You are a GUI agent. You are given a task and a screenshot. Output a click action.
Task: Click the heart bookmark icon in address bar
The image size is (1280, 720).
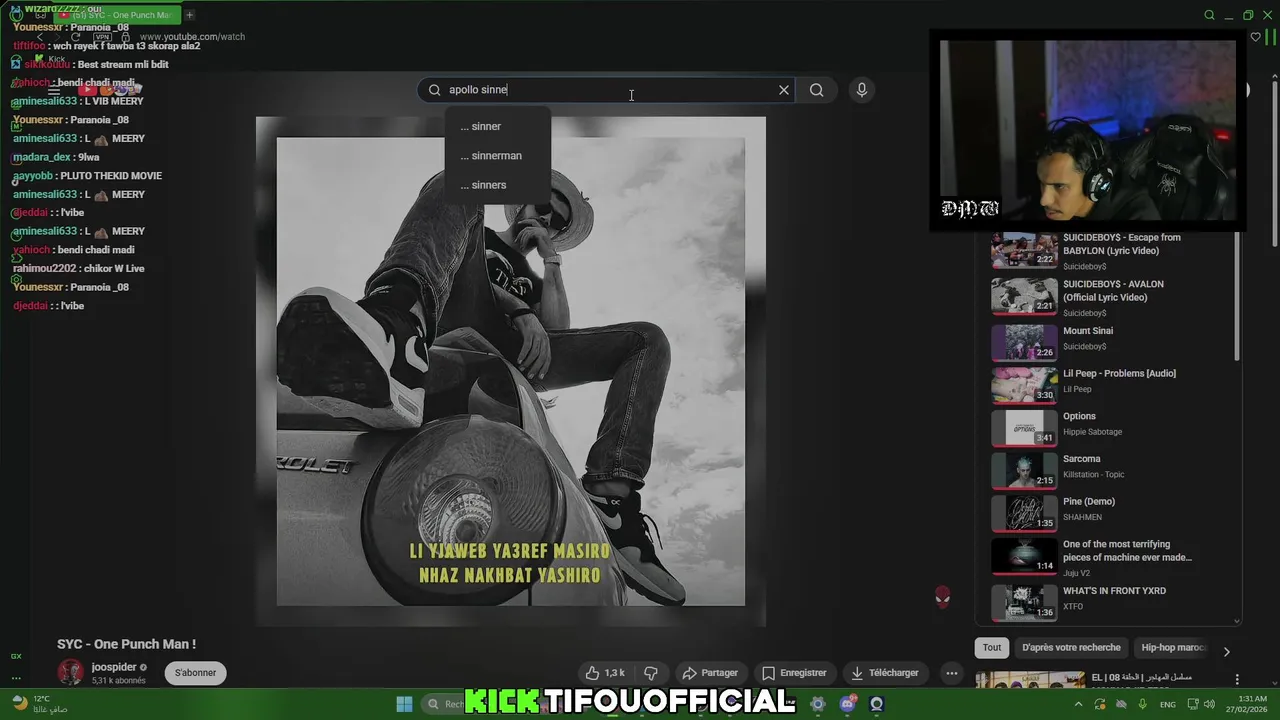[x=1256, y=37]
